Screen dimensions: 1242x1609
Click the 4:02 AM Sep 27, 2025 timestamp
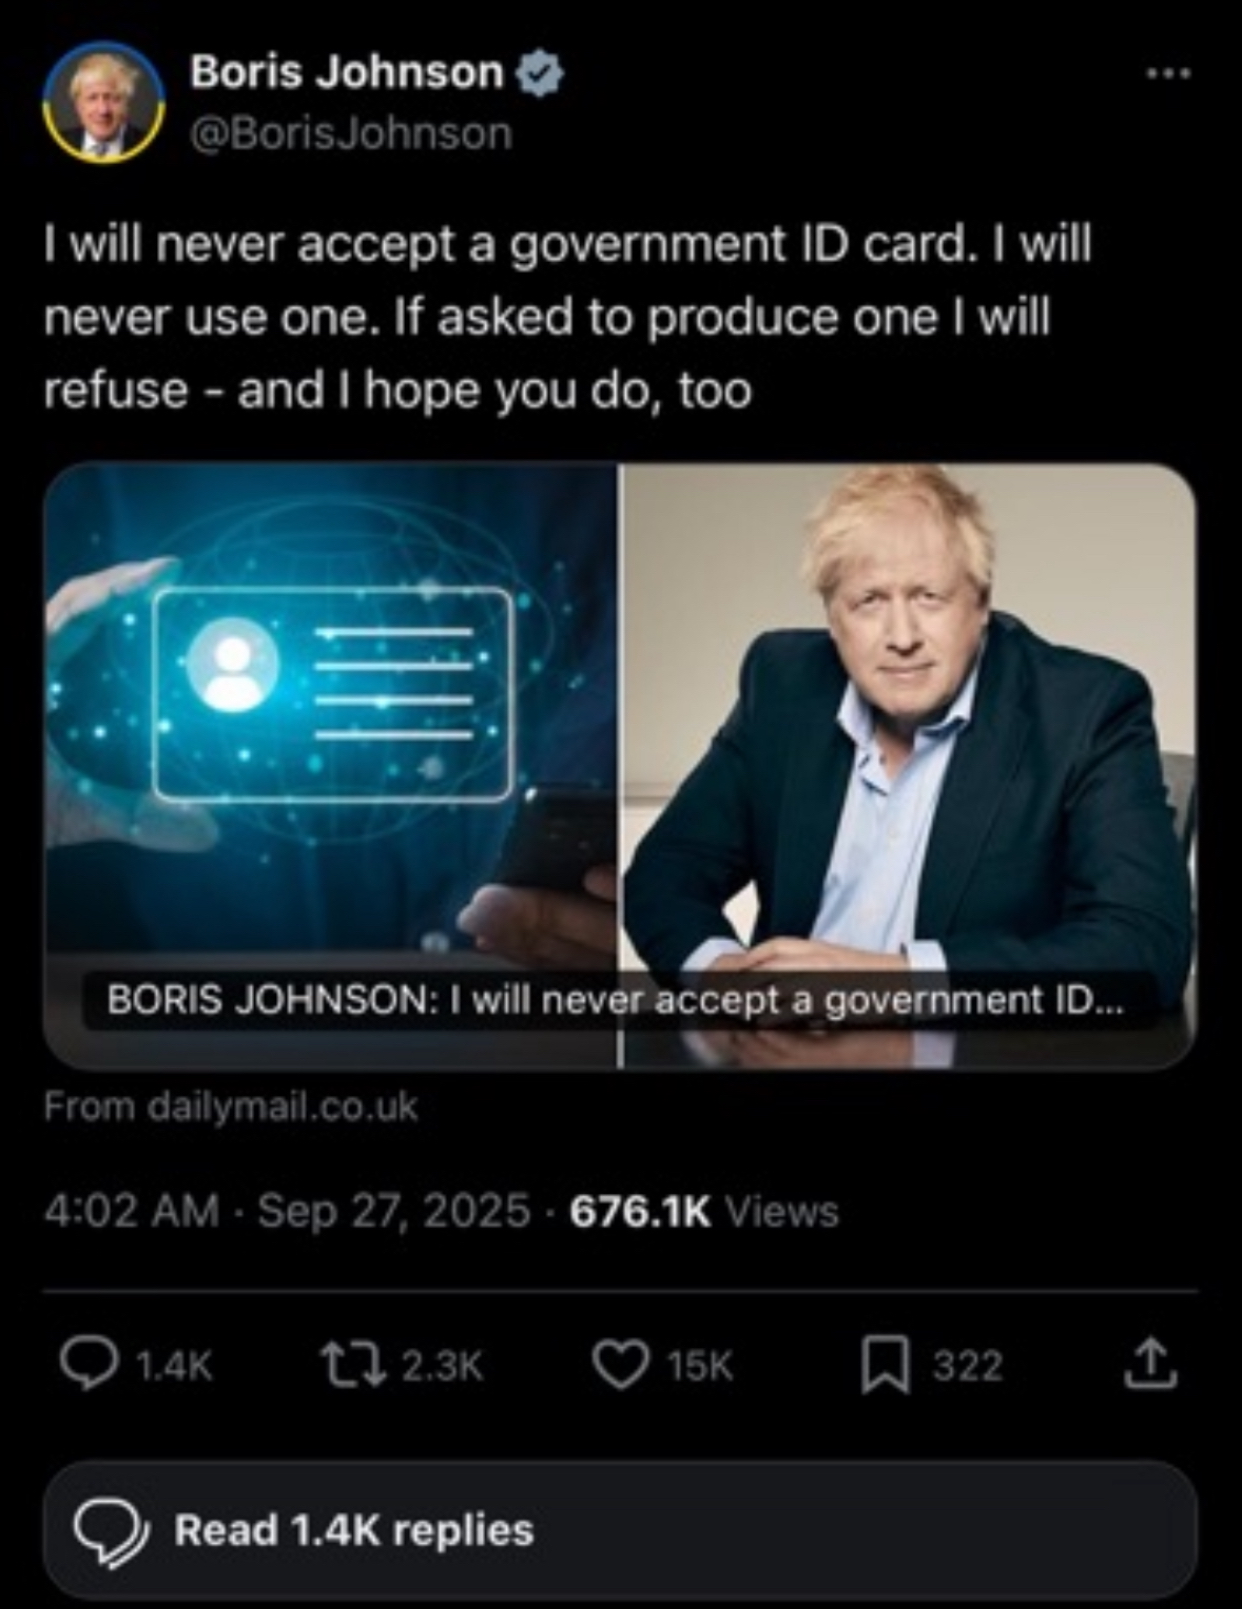(287, 1211)
